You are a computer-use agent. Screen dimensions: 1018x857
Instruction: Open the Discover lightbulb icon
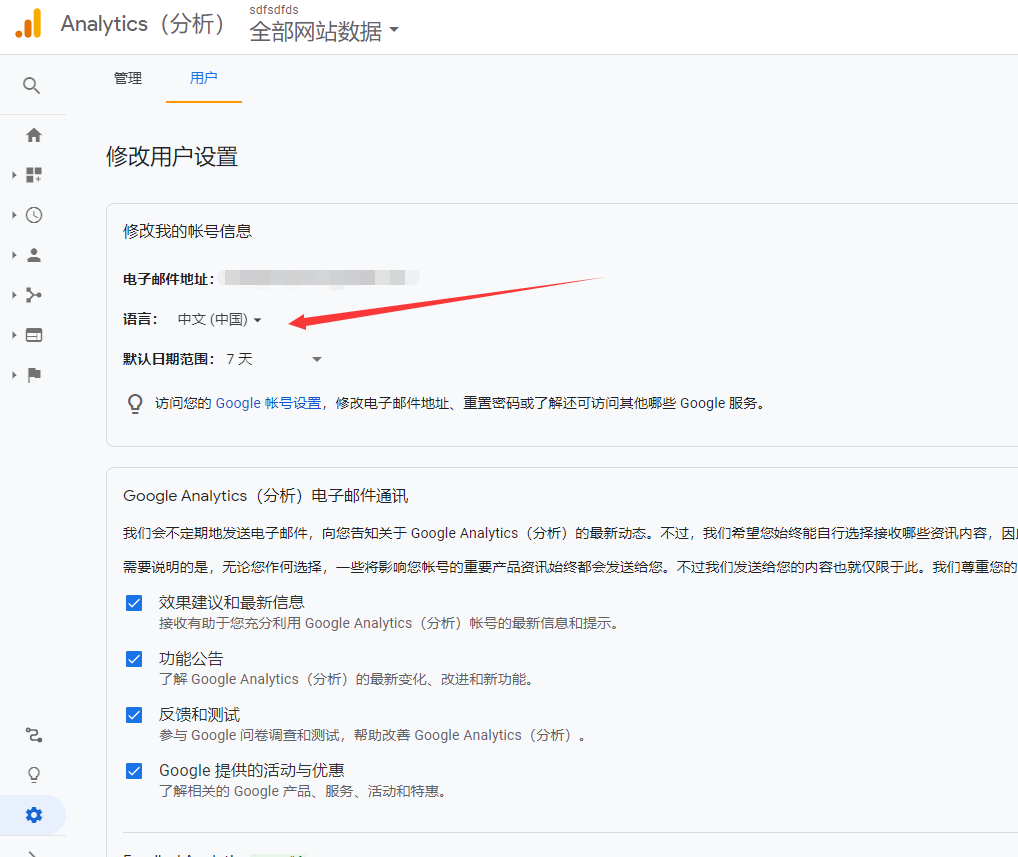tap(33, 773)
